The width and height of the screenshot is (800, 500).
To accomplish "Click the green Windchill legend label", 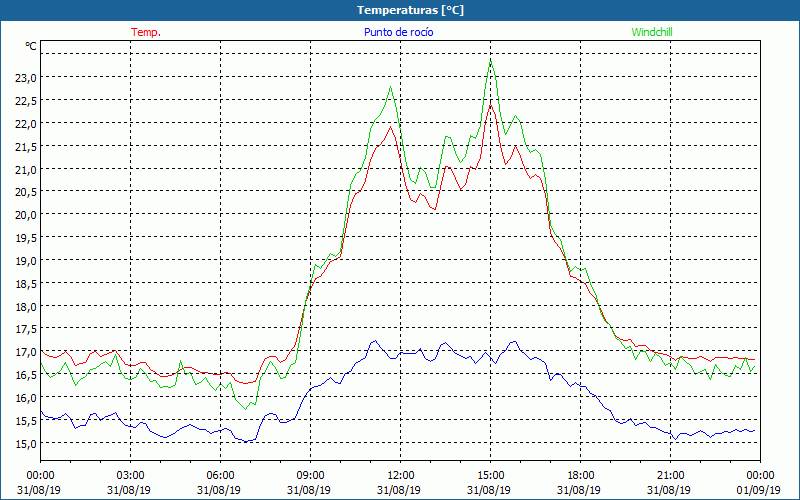I will 652,32.
